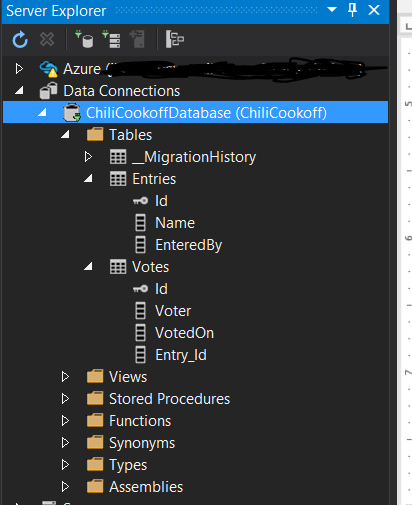Open the Server Explorer window position dropdown
The height and width of the screenshot is (505, 412).
332,9
